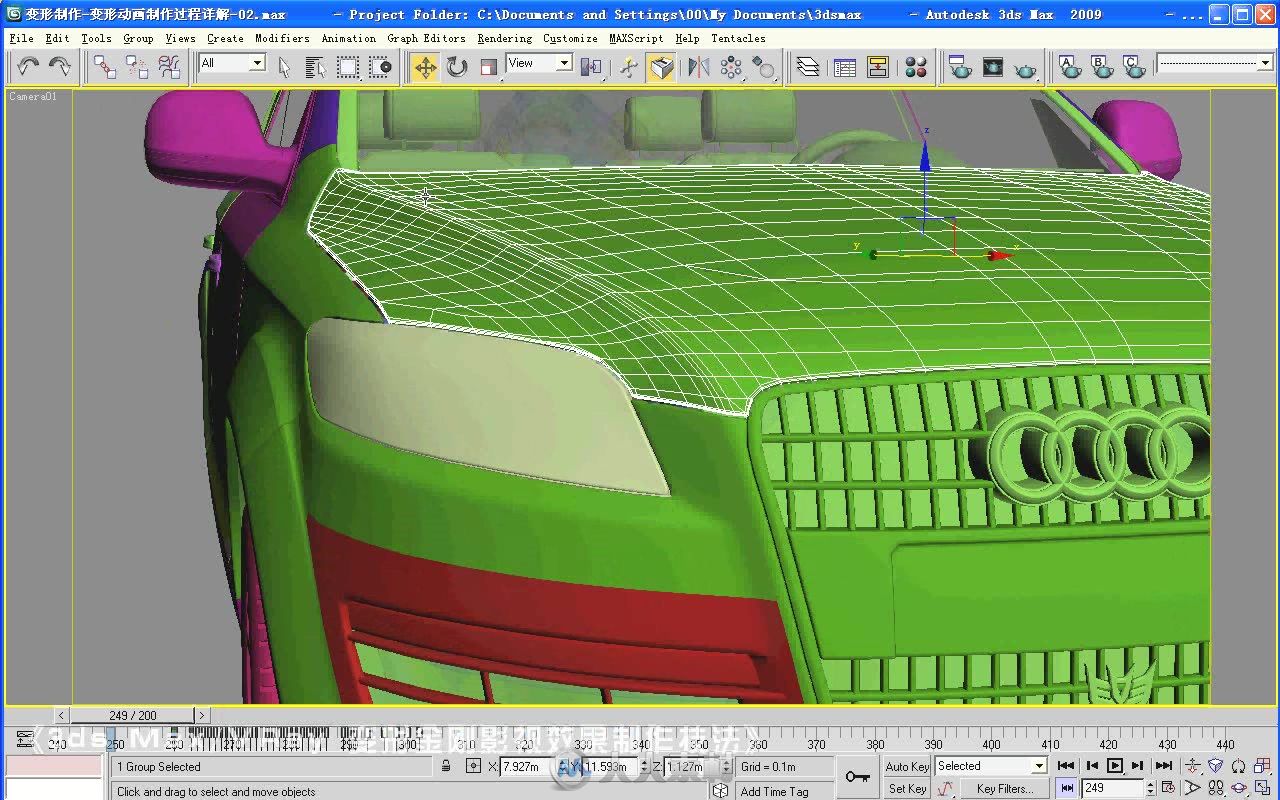Click the large Set Keys key icon
This screenshot has height=800, width=1280.
[857, 777]
